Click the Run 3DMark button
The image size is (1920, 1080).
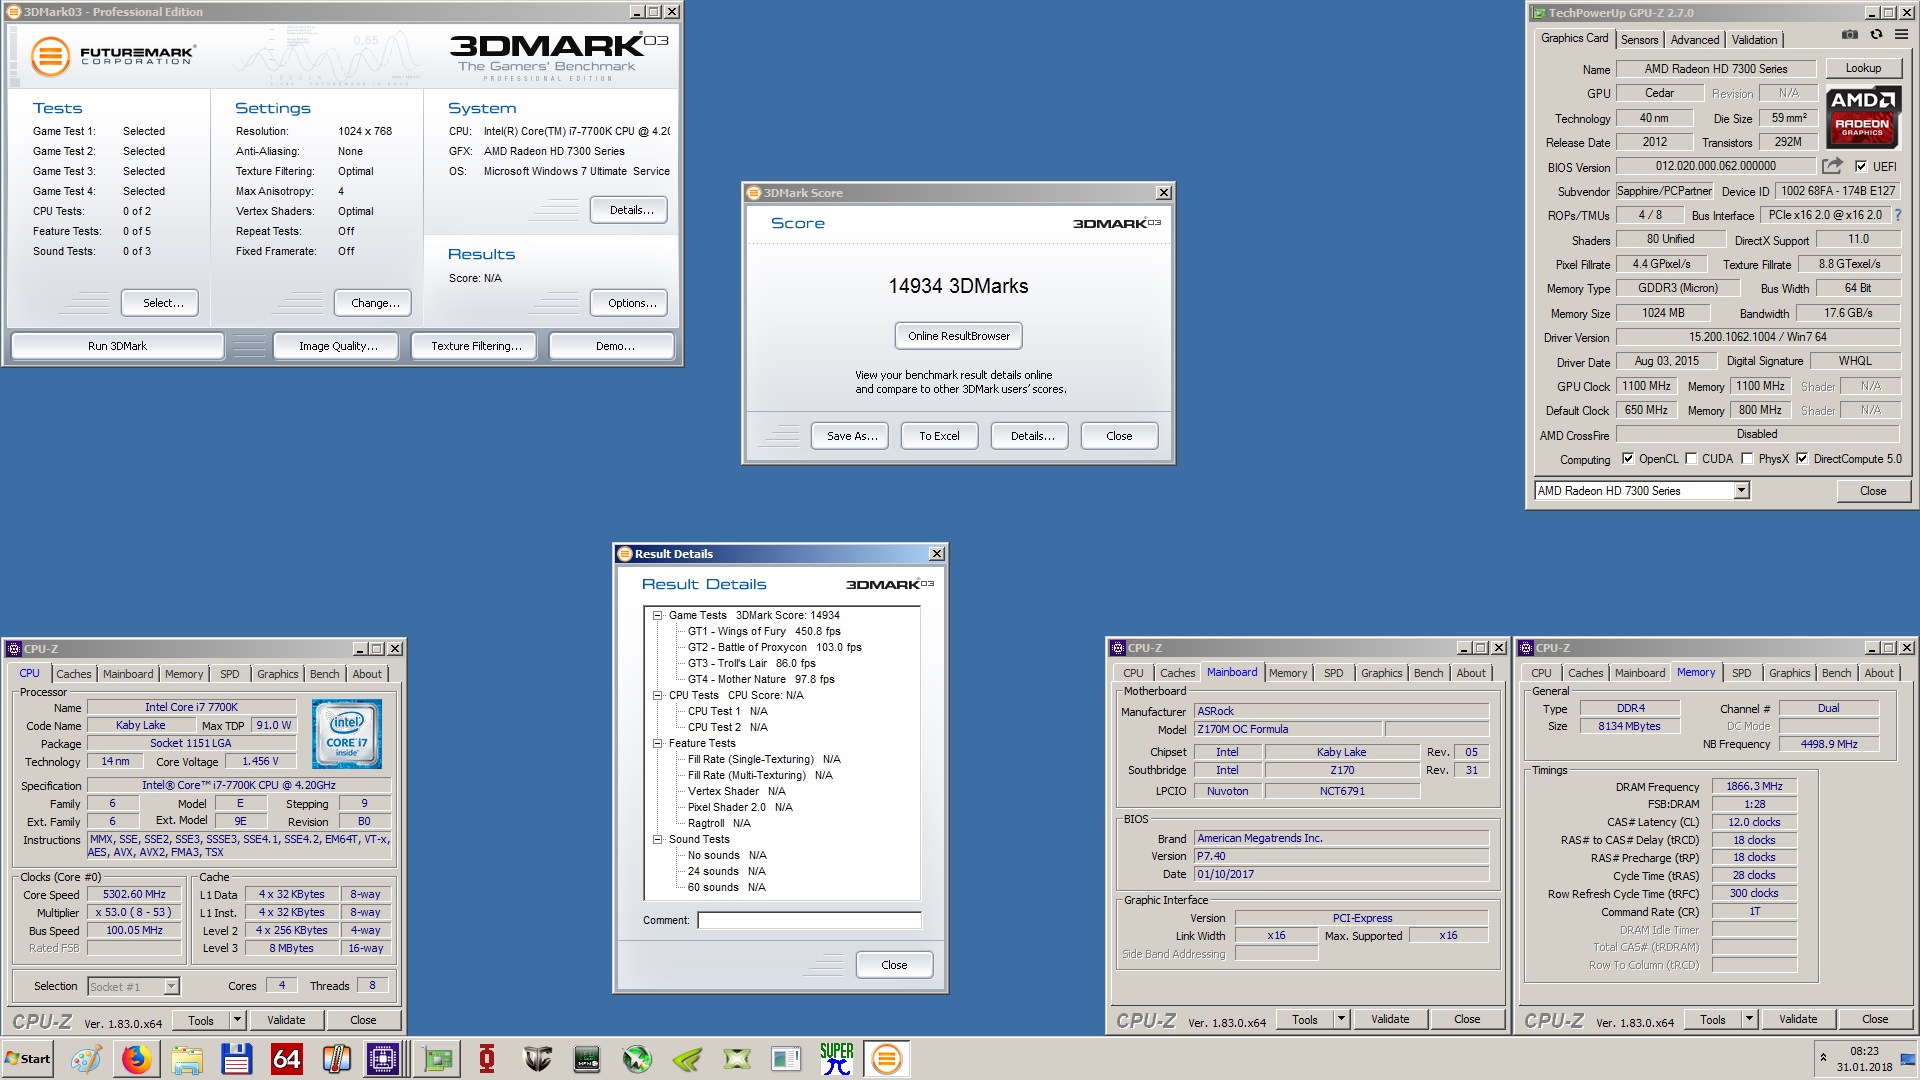pyautogui.click(x=117, y=346)
